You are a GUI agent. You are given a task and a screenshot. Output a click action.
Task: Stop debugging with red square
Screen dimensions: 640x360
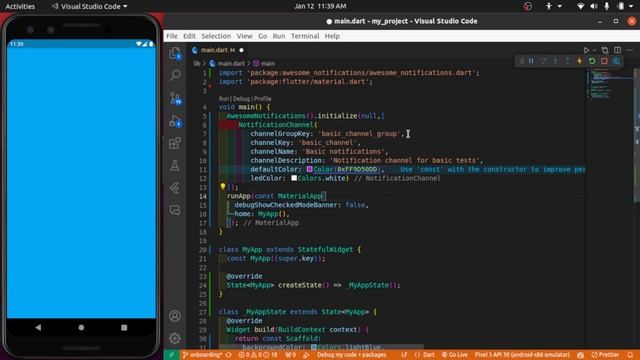(x=604, y=61)
